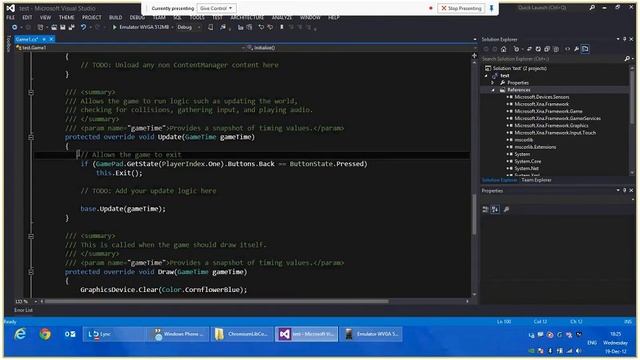The image size is (640, 360).
Task: Open the Give Control dropdown
Action: (x=216, y=8)
